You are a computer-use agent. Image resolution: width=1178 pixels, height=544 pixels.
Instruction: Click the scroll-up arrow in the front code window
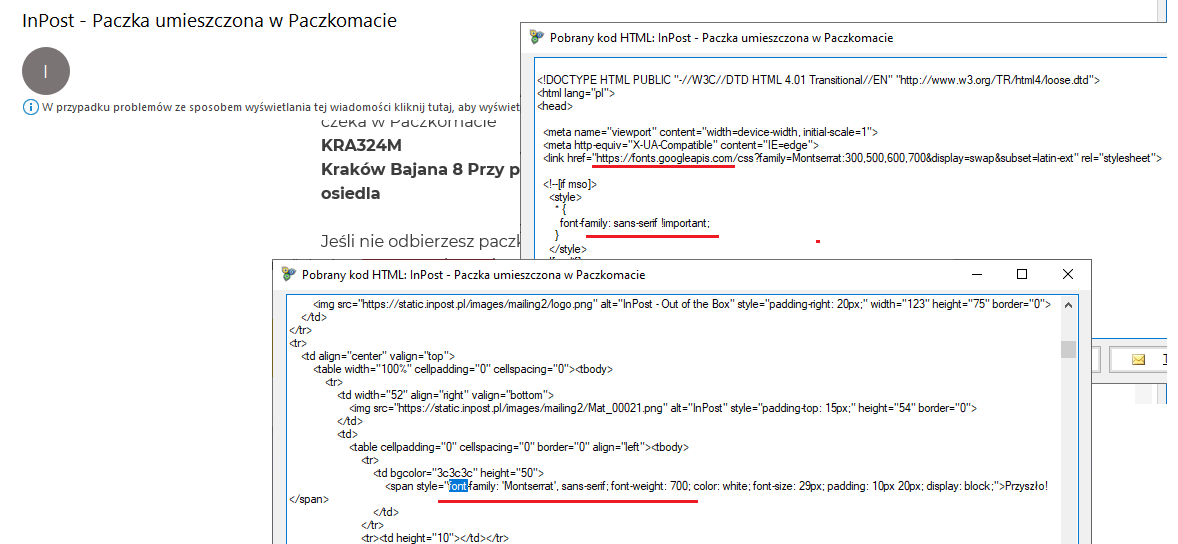(x=1069, y=304)
